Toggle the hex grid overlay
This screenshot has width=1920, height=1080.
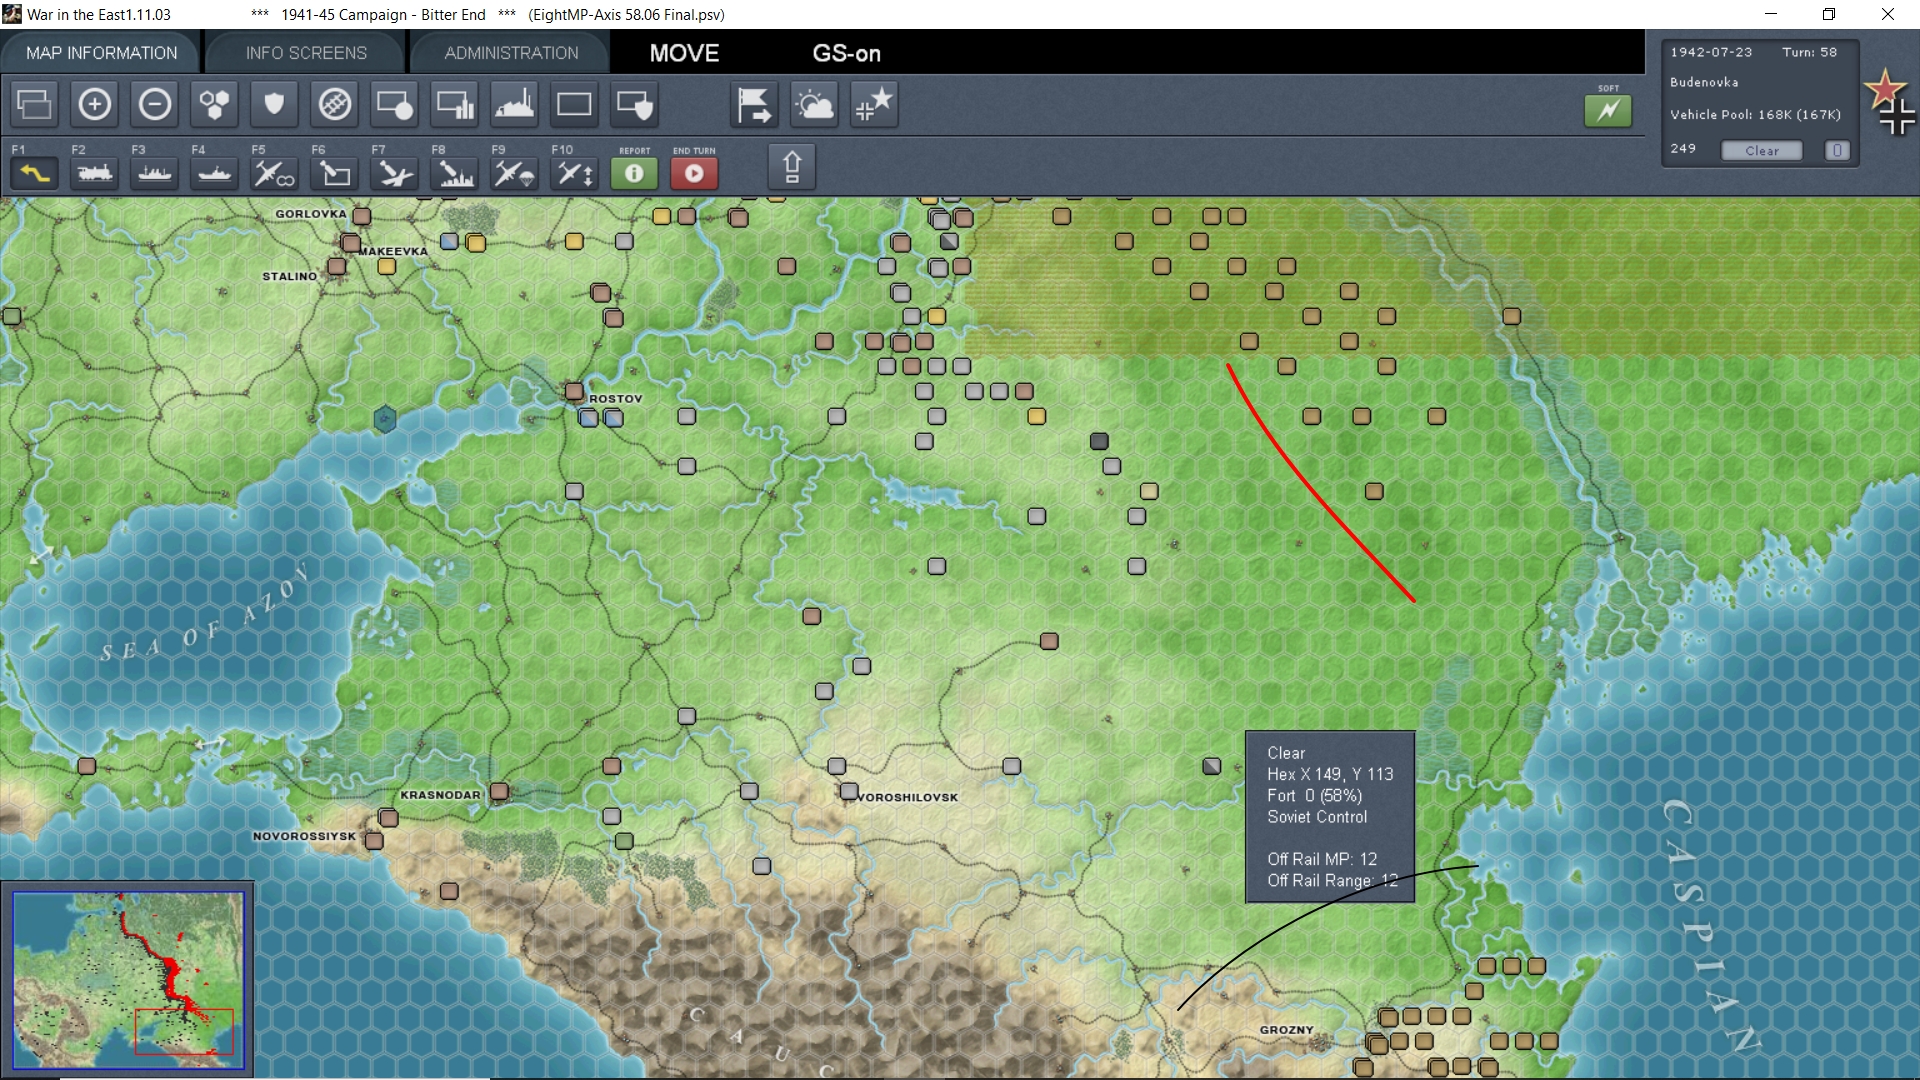click(214, 104)
